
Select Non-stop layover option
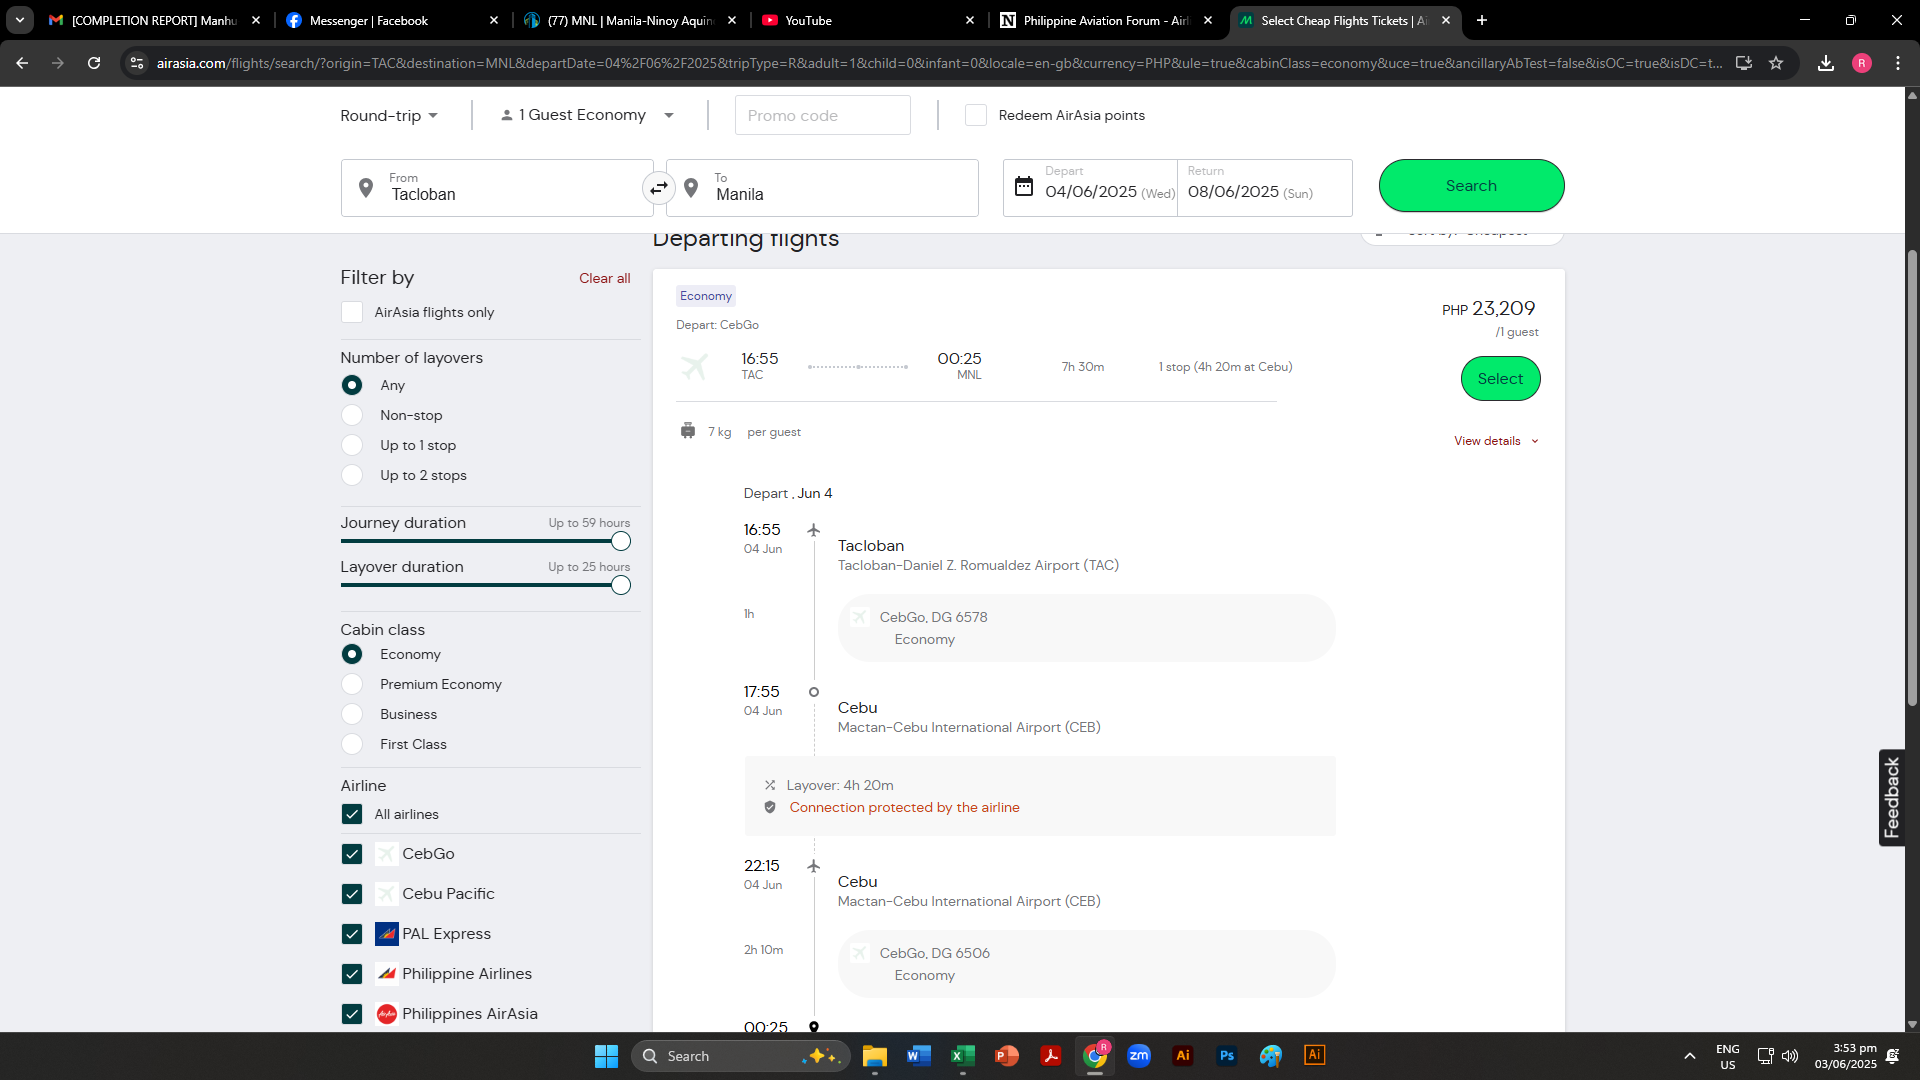click(352, 415)
